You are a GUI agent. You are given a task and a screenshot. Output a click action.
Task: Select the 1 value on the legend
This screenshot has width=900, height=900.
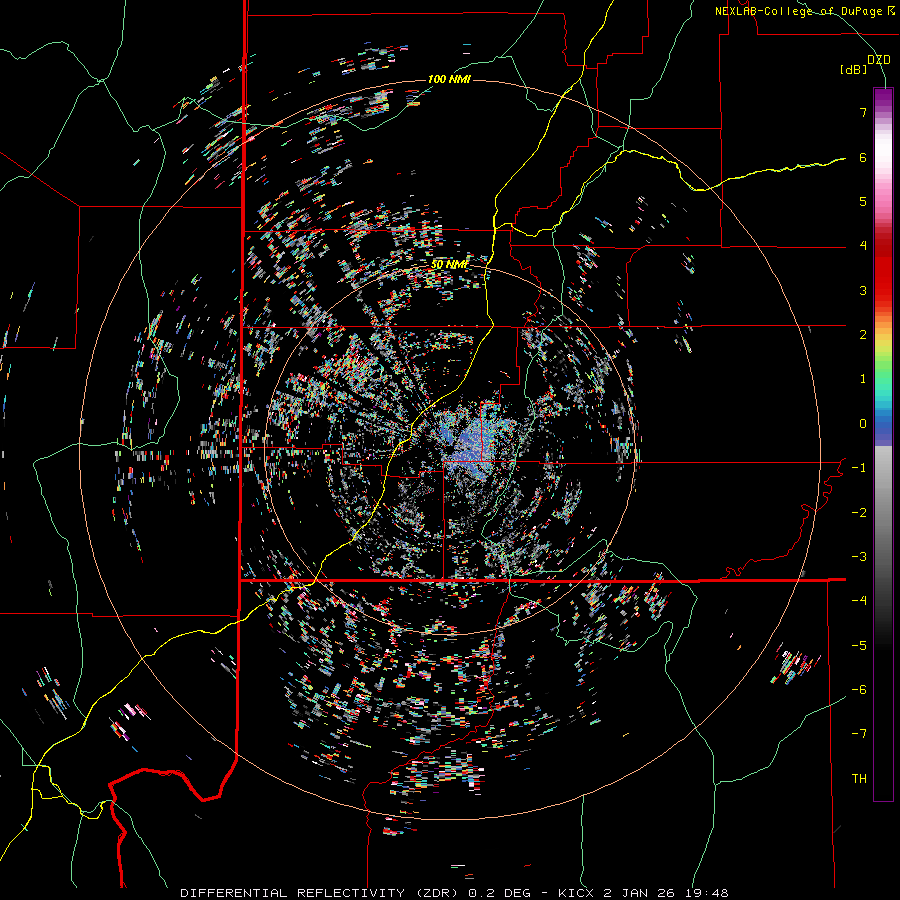coord(863,379)
